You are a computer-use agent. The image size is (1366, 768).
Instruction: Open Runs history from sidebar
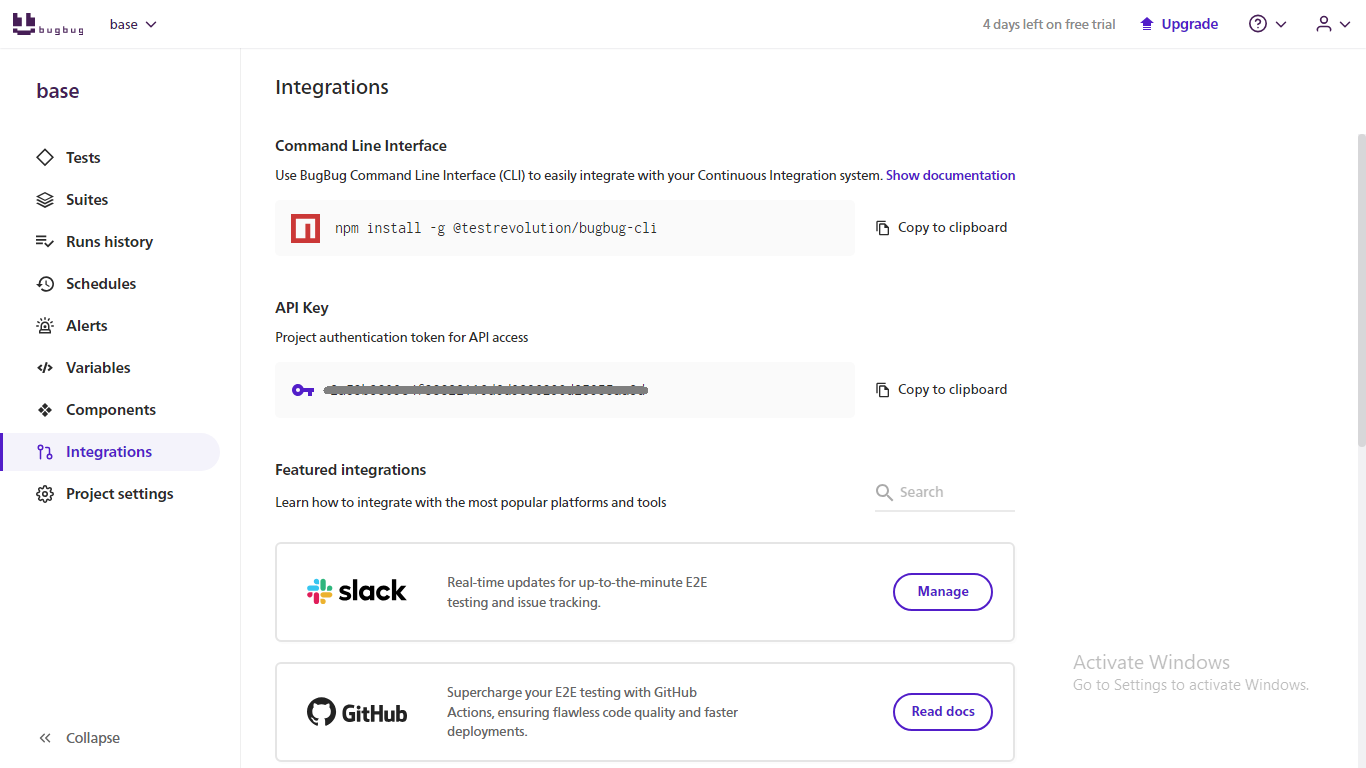[x=109, y=242]
